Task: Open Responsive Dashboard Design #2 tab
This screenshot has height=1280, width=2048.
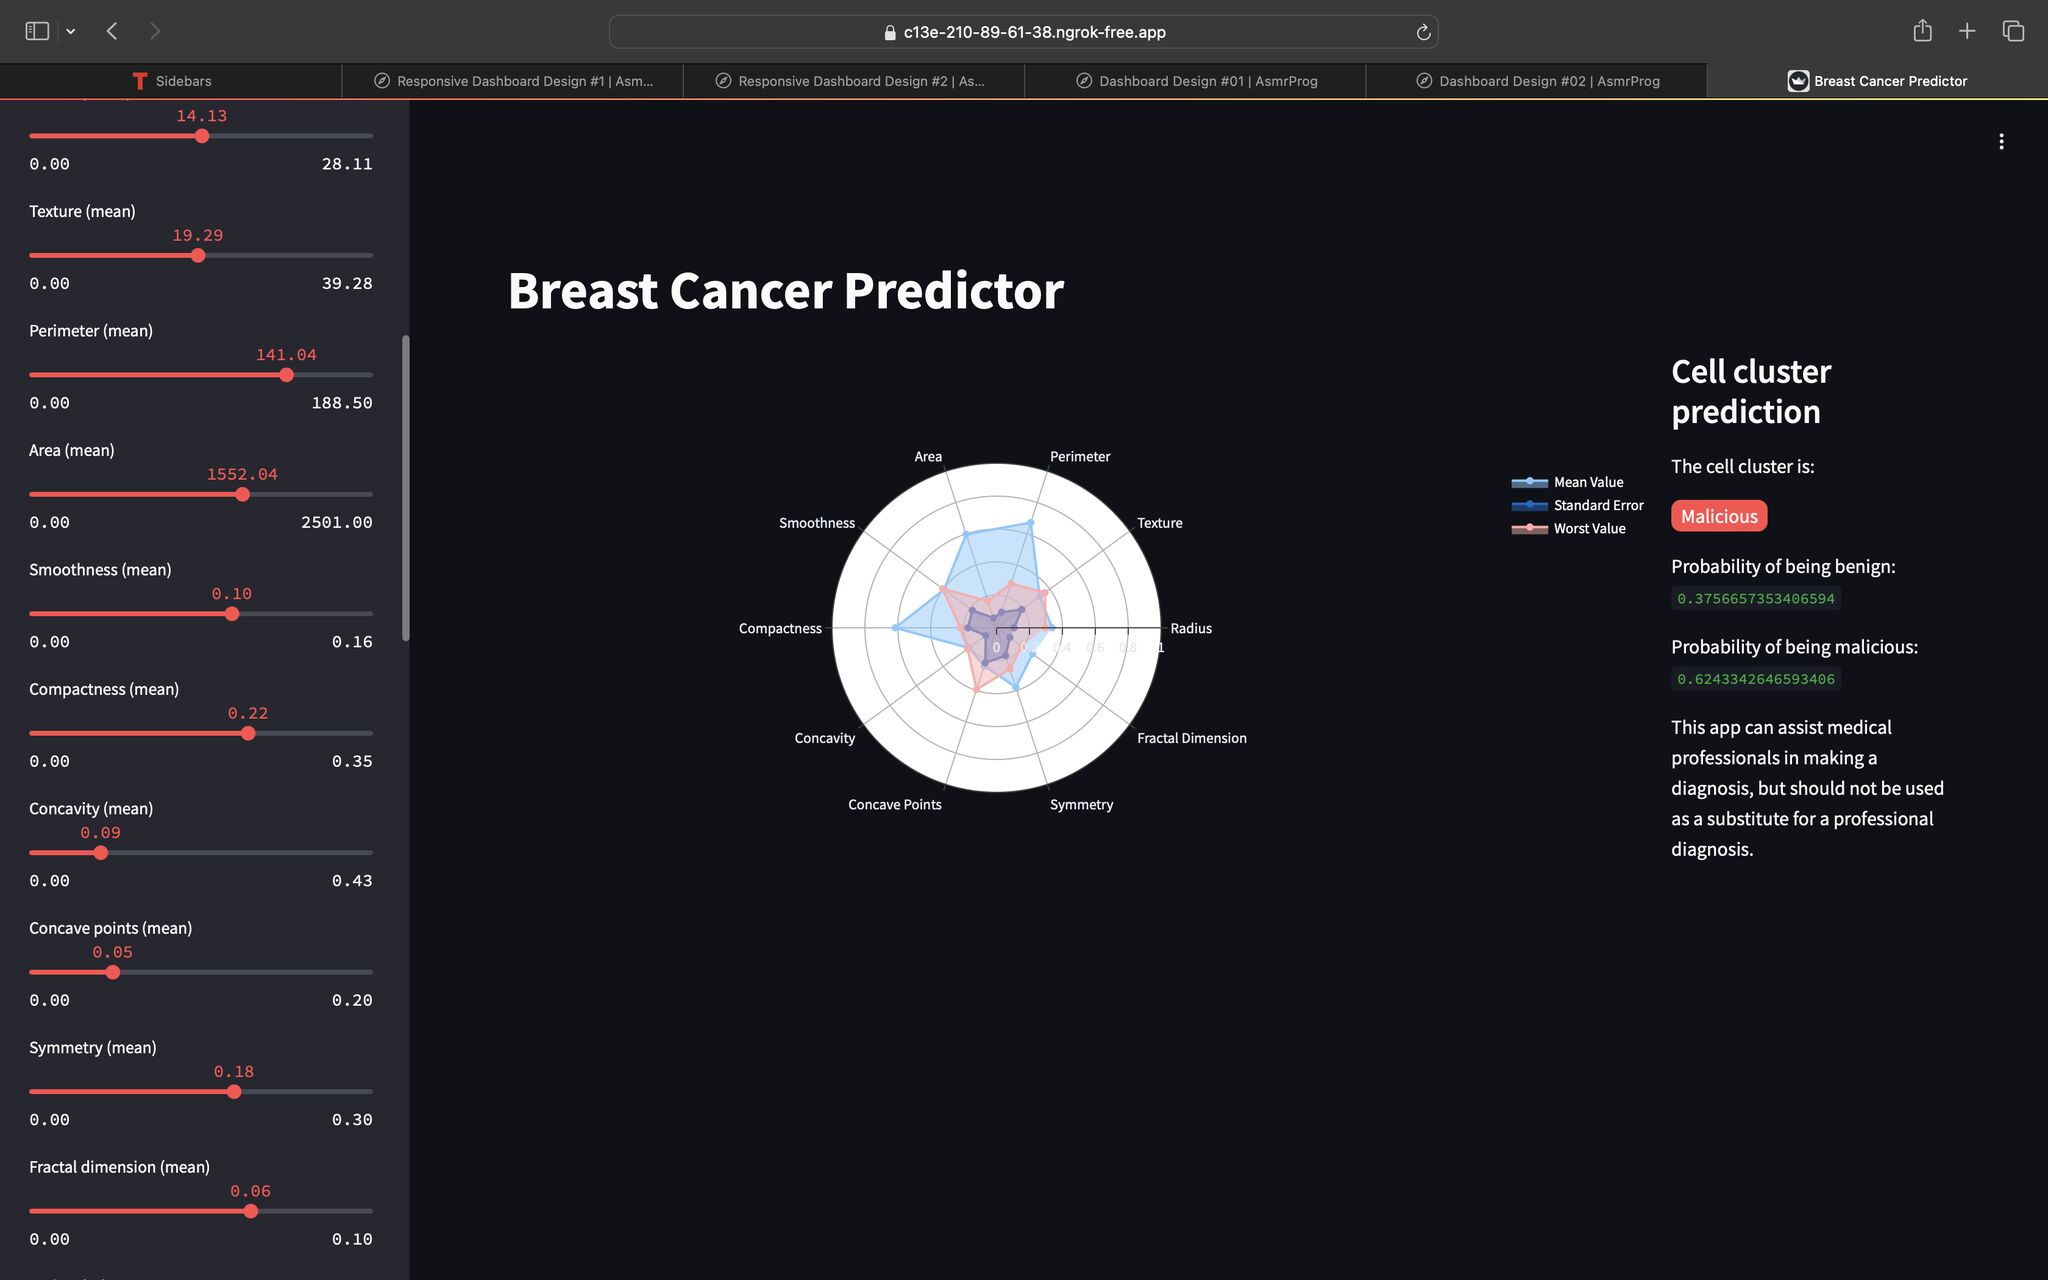Action: (853, 81)
